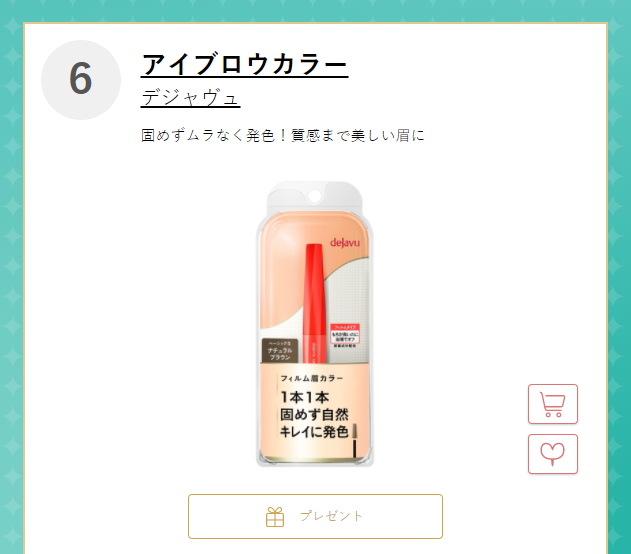Screen dimensions: 631x554
Task: Click the hang hole on the package top
Action: 315,194
